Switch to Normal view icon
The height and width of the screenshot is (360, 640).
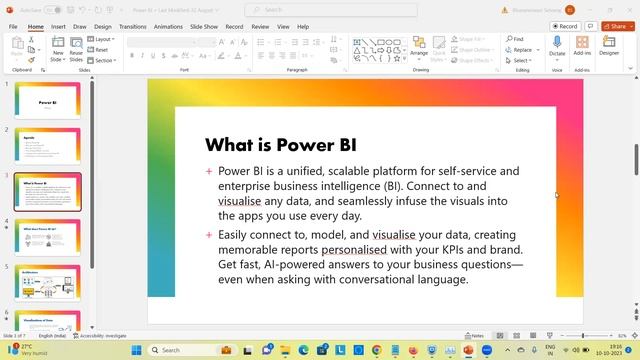[x=500, y=336]
